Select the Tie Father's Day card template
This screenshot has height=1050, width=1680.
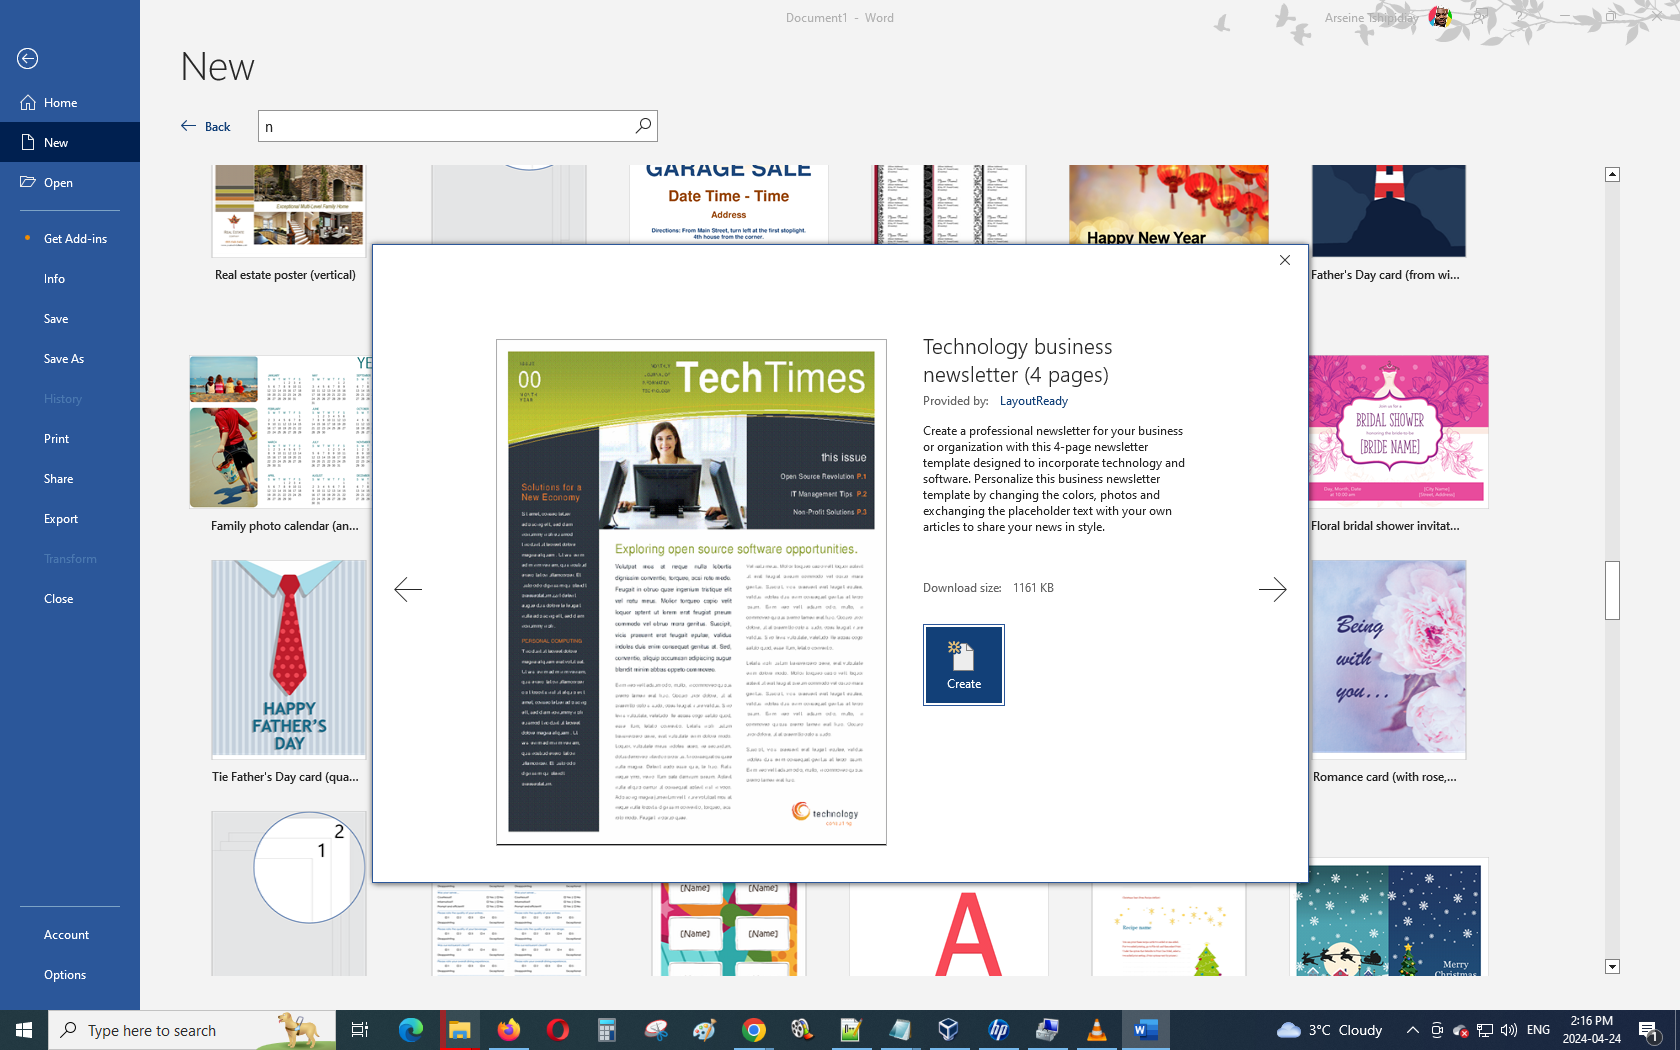pos(288,660)
